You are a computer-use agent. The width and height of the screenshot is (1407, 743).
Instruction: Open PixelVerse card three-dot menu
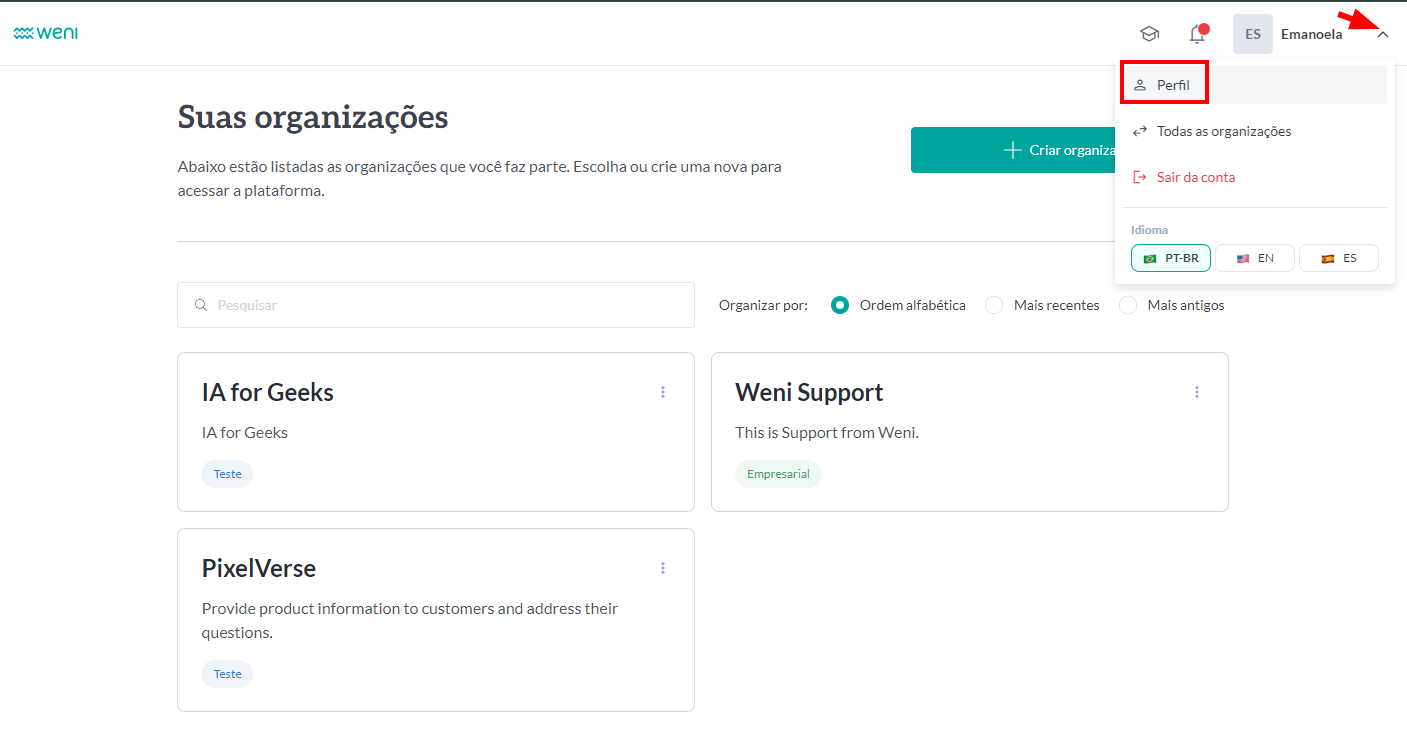[x=662, y=568]
